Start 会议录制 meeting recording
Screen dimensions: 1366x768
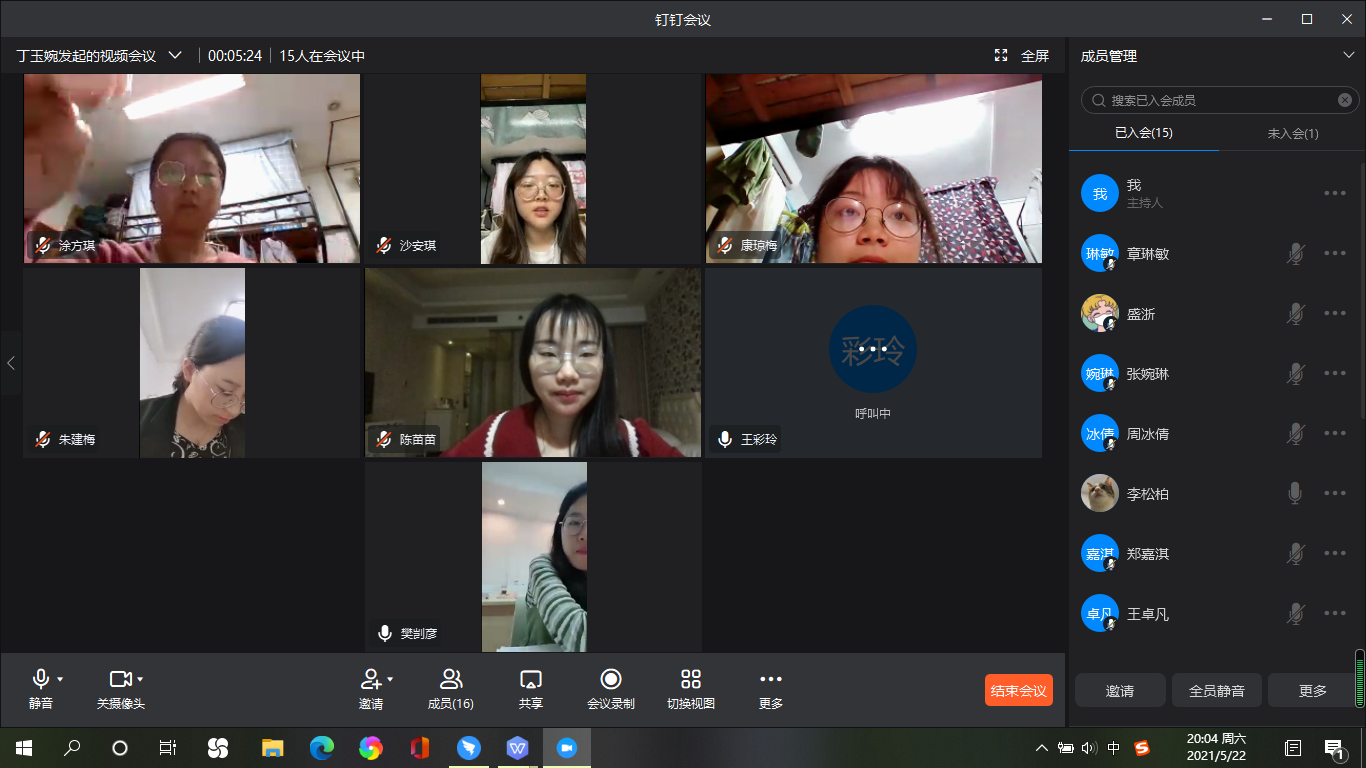(x=611, y=680)
